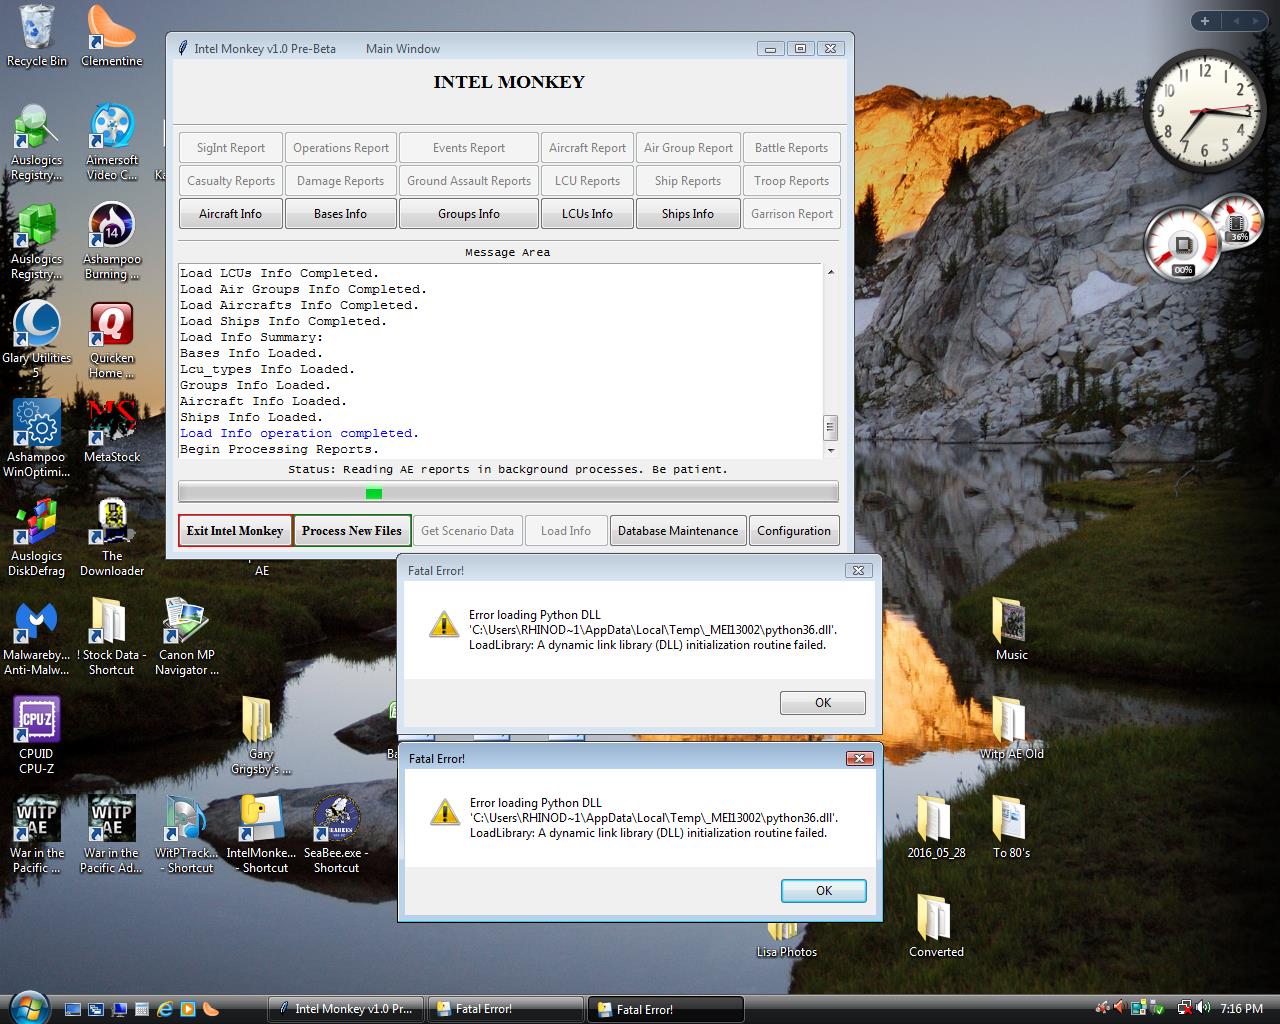Click the Message Area scrollbar down arrow
Viewport: 1280px width, 1024px height.
tap(831, 449)
